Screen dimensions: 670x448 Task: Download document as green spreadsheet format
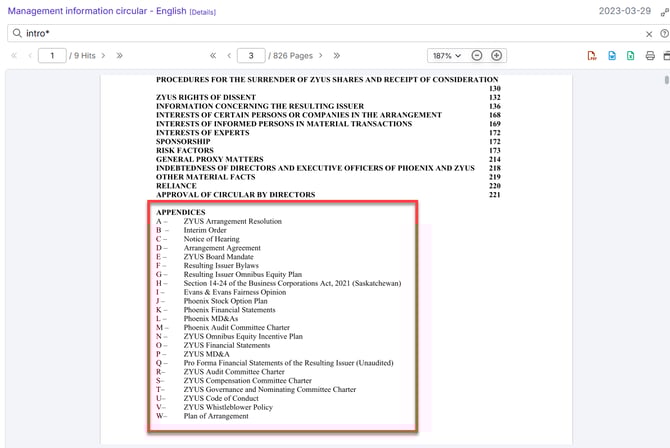click(630, 56)
